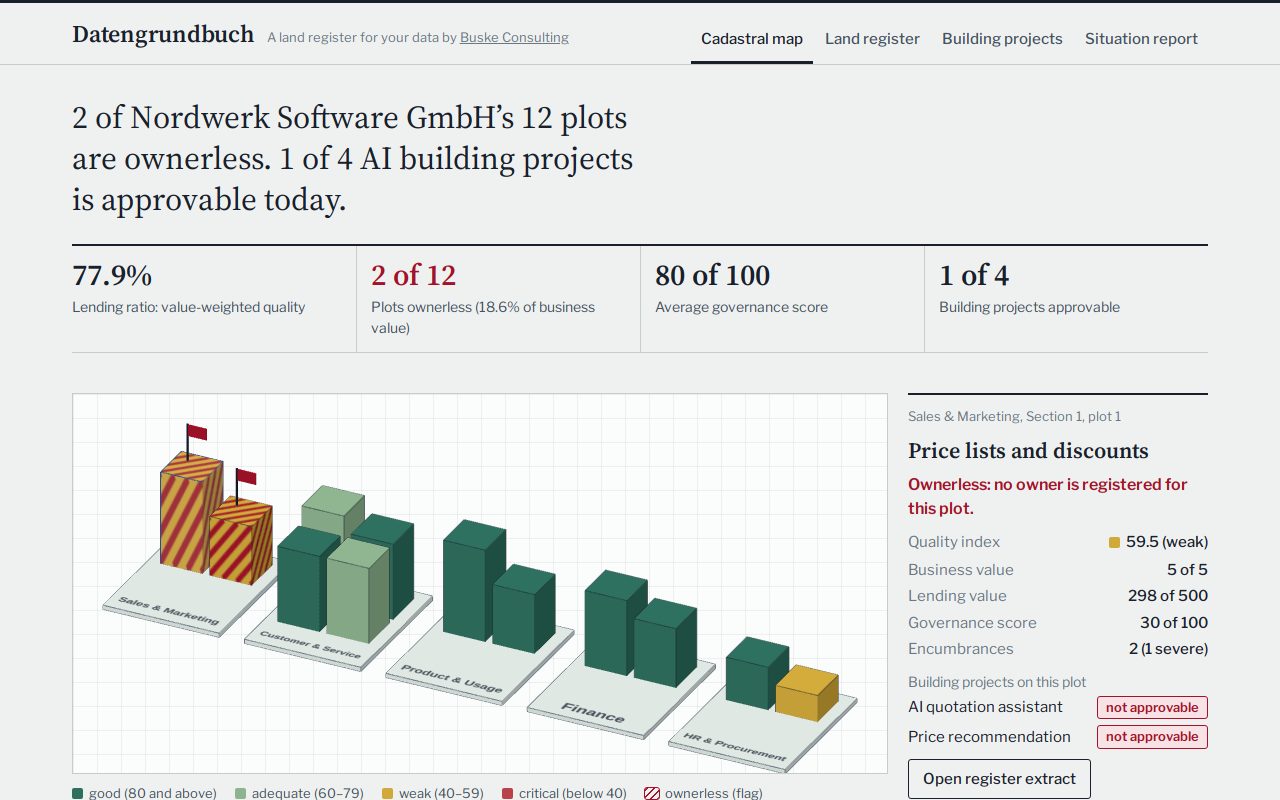This screenshot has height=800, width=1280.
Task: Click the weak (40–59) legend swatch
Action: 388,793
